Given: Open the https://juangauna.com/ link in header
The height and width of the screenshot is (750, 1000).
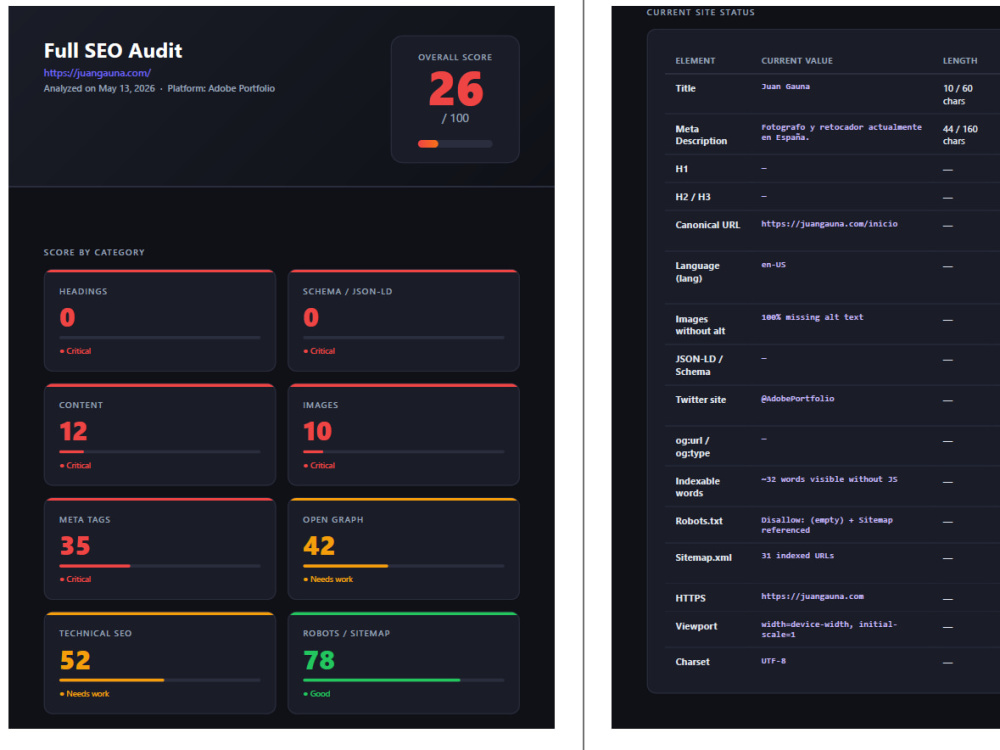Looking at the screenshot, I should coord(97,73).
